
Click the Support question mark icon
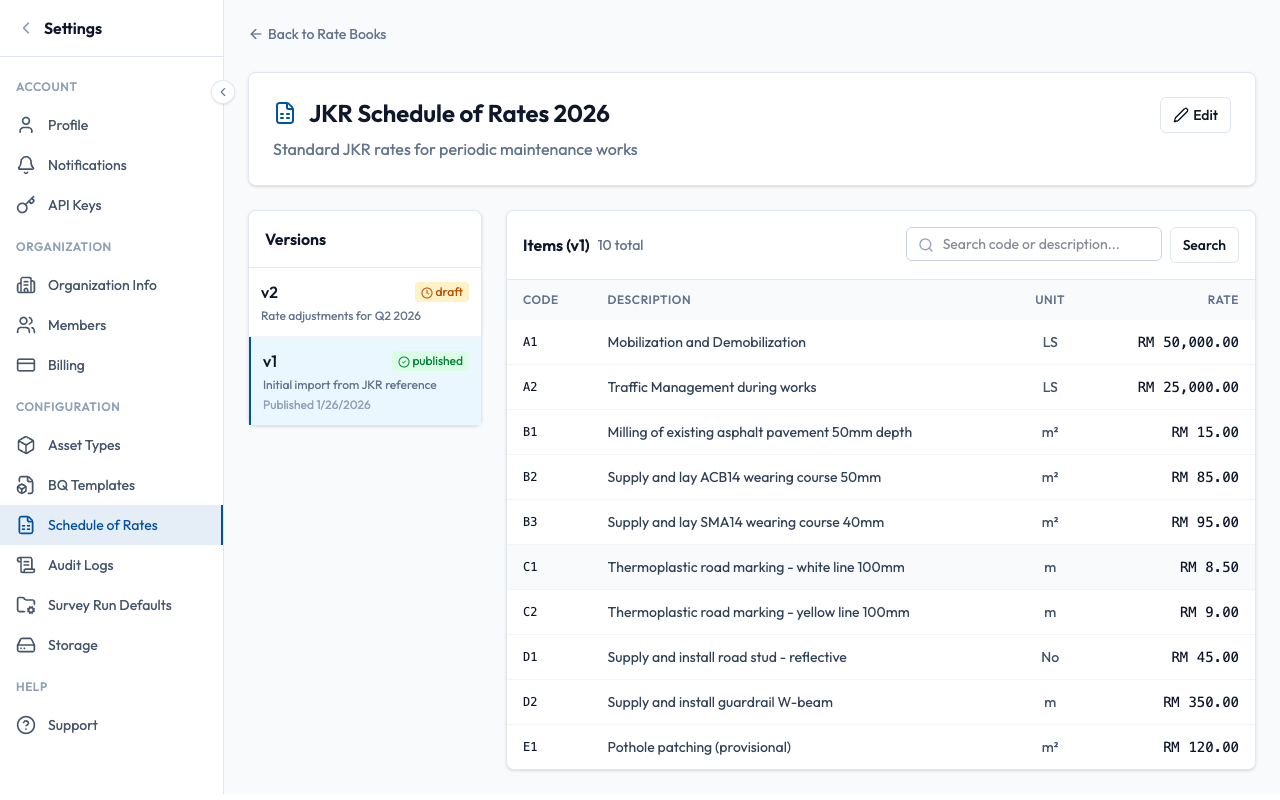tap(27, 725)
